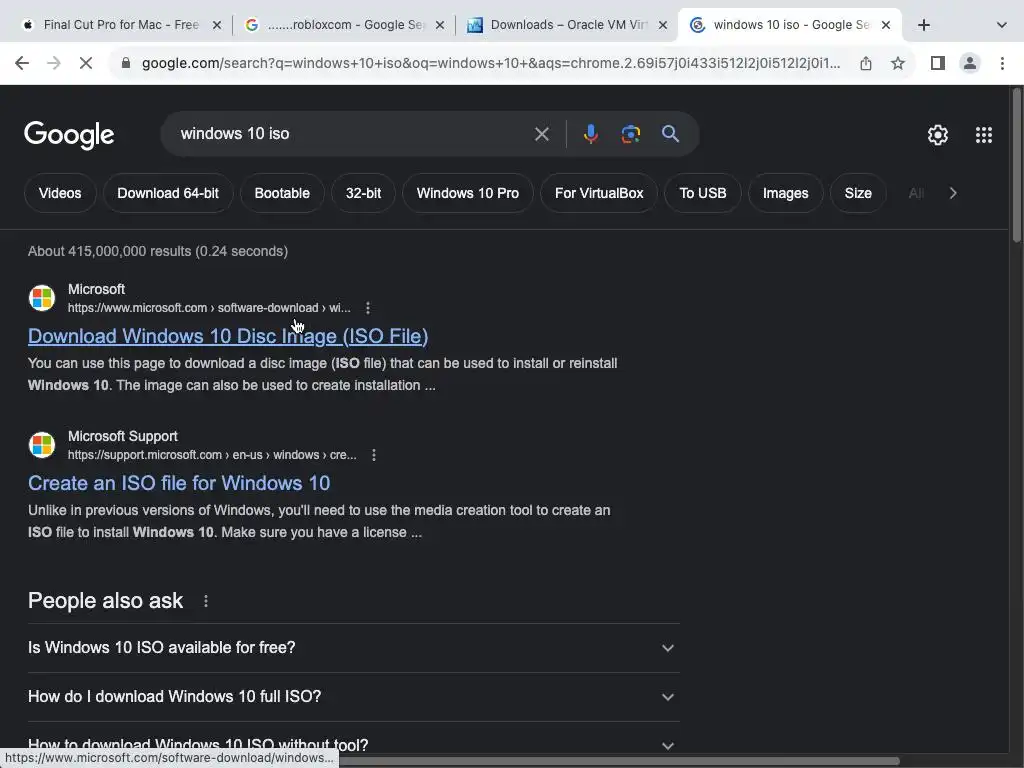Image resolution: width=1024 pixels, height=768 pixels.
Task: Click the horizontal page scrollbar
Action: (618, 761)
